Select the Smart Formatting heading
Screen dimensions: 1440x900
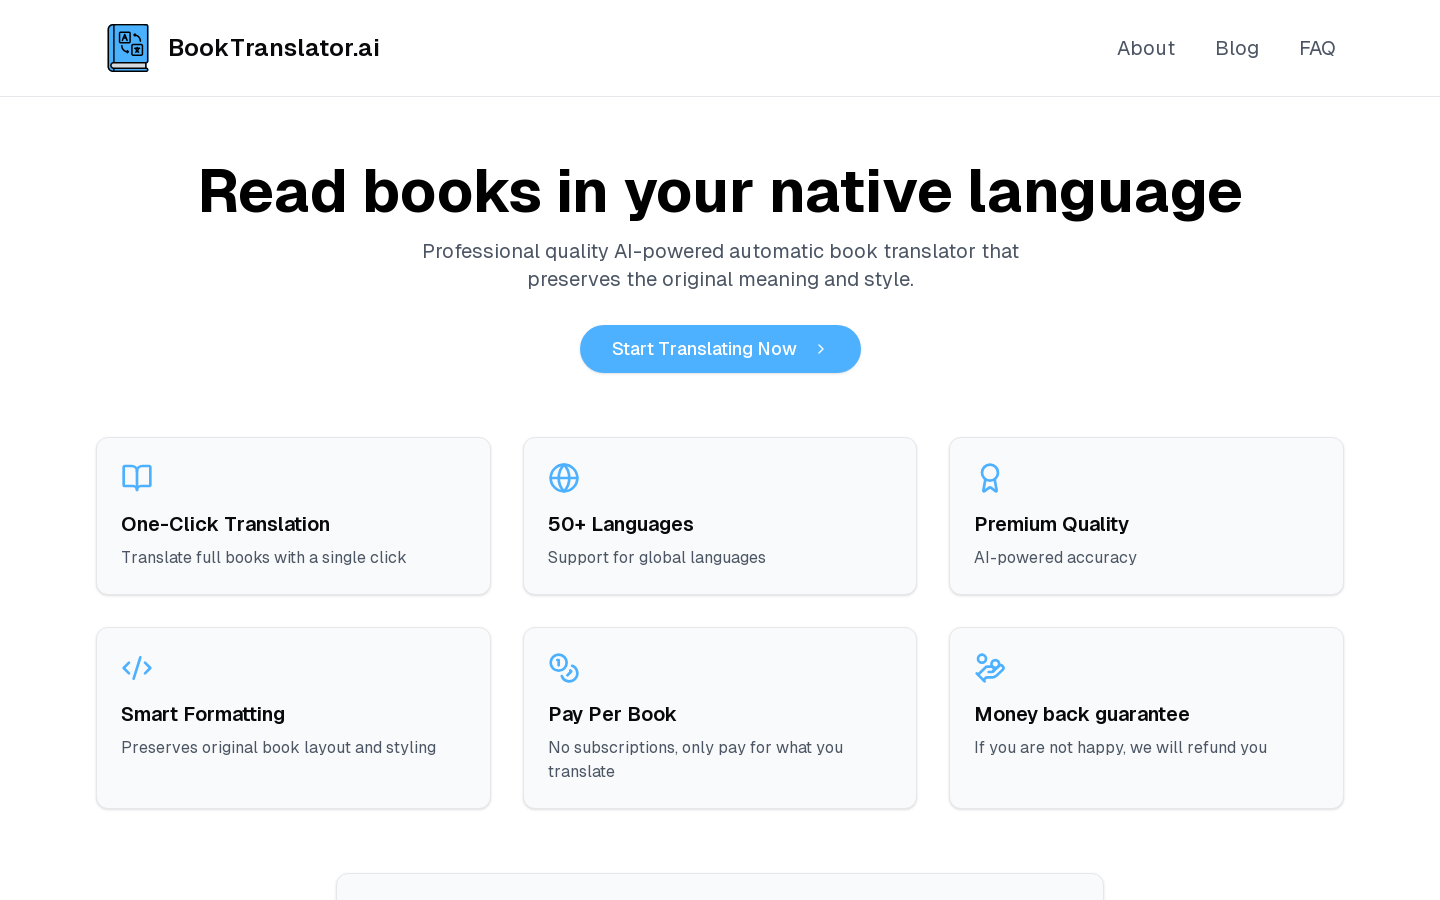click(x=203, y=714)
